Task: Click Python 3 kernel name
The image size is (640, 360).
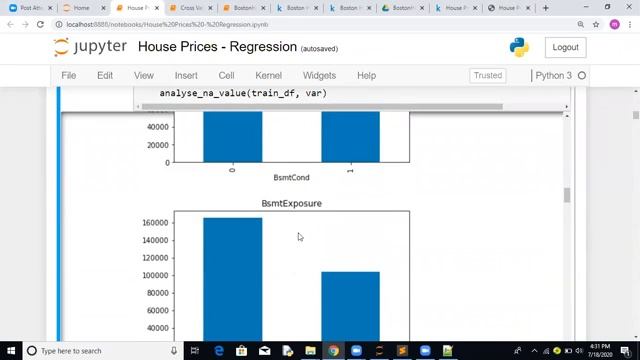Action: pos(553,76)
